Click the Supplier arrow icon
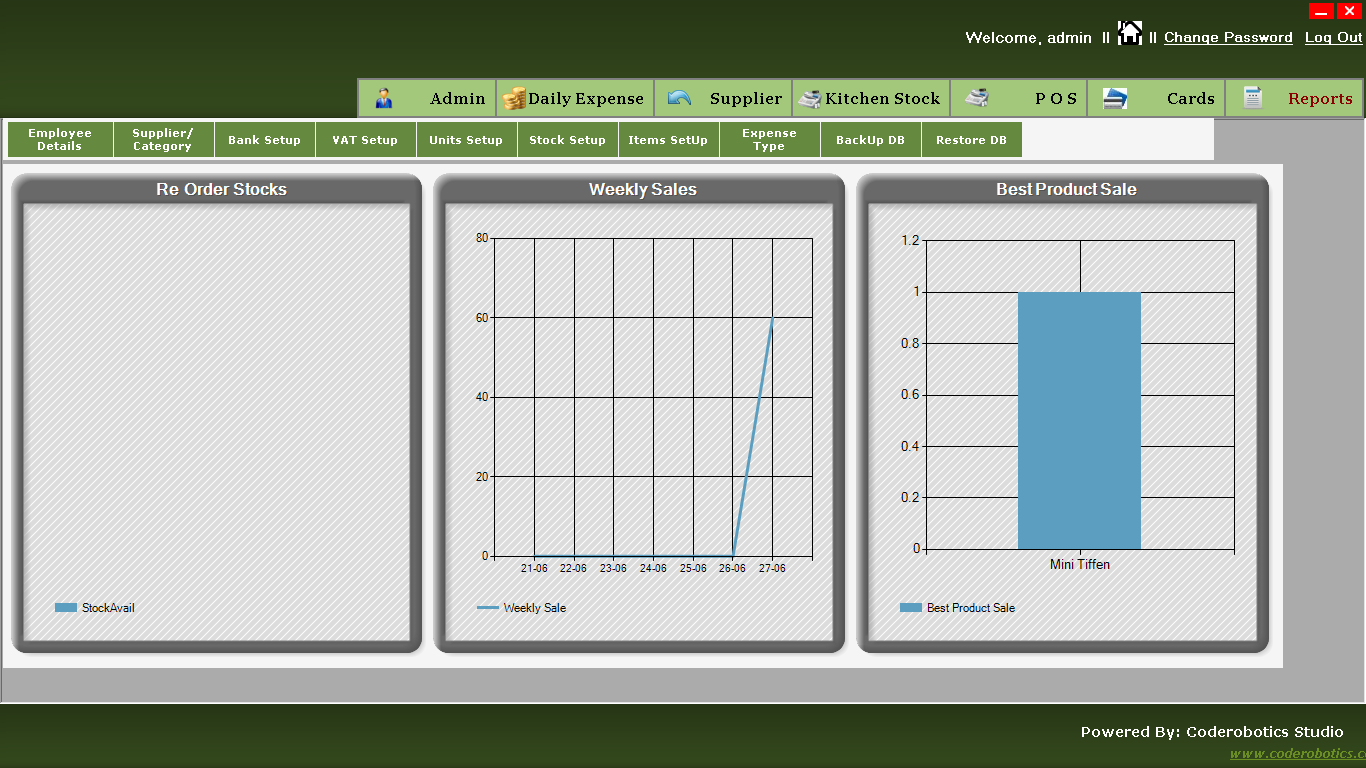The height and width of the screenshot is (768, 1366). [x=679, y=98]
